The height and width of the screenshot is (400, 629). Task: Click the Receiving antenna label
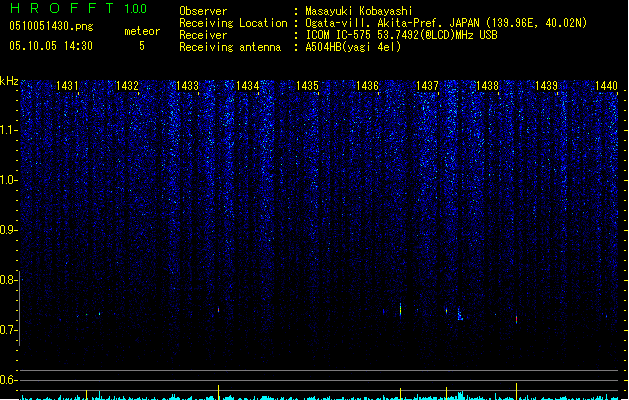[230, 47]
